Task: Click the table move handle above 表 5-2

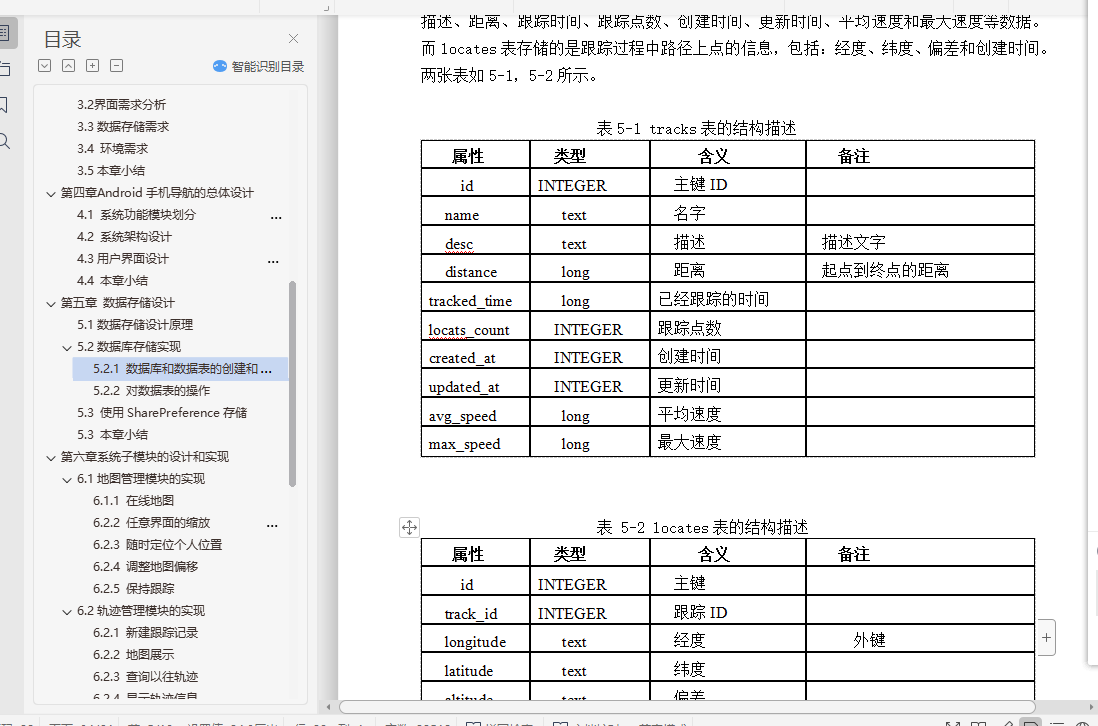Action: pyautogui.click(x=410, y=527)
